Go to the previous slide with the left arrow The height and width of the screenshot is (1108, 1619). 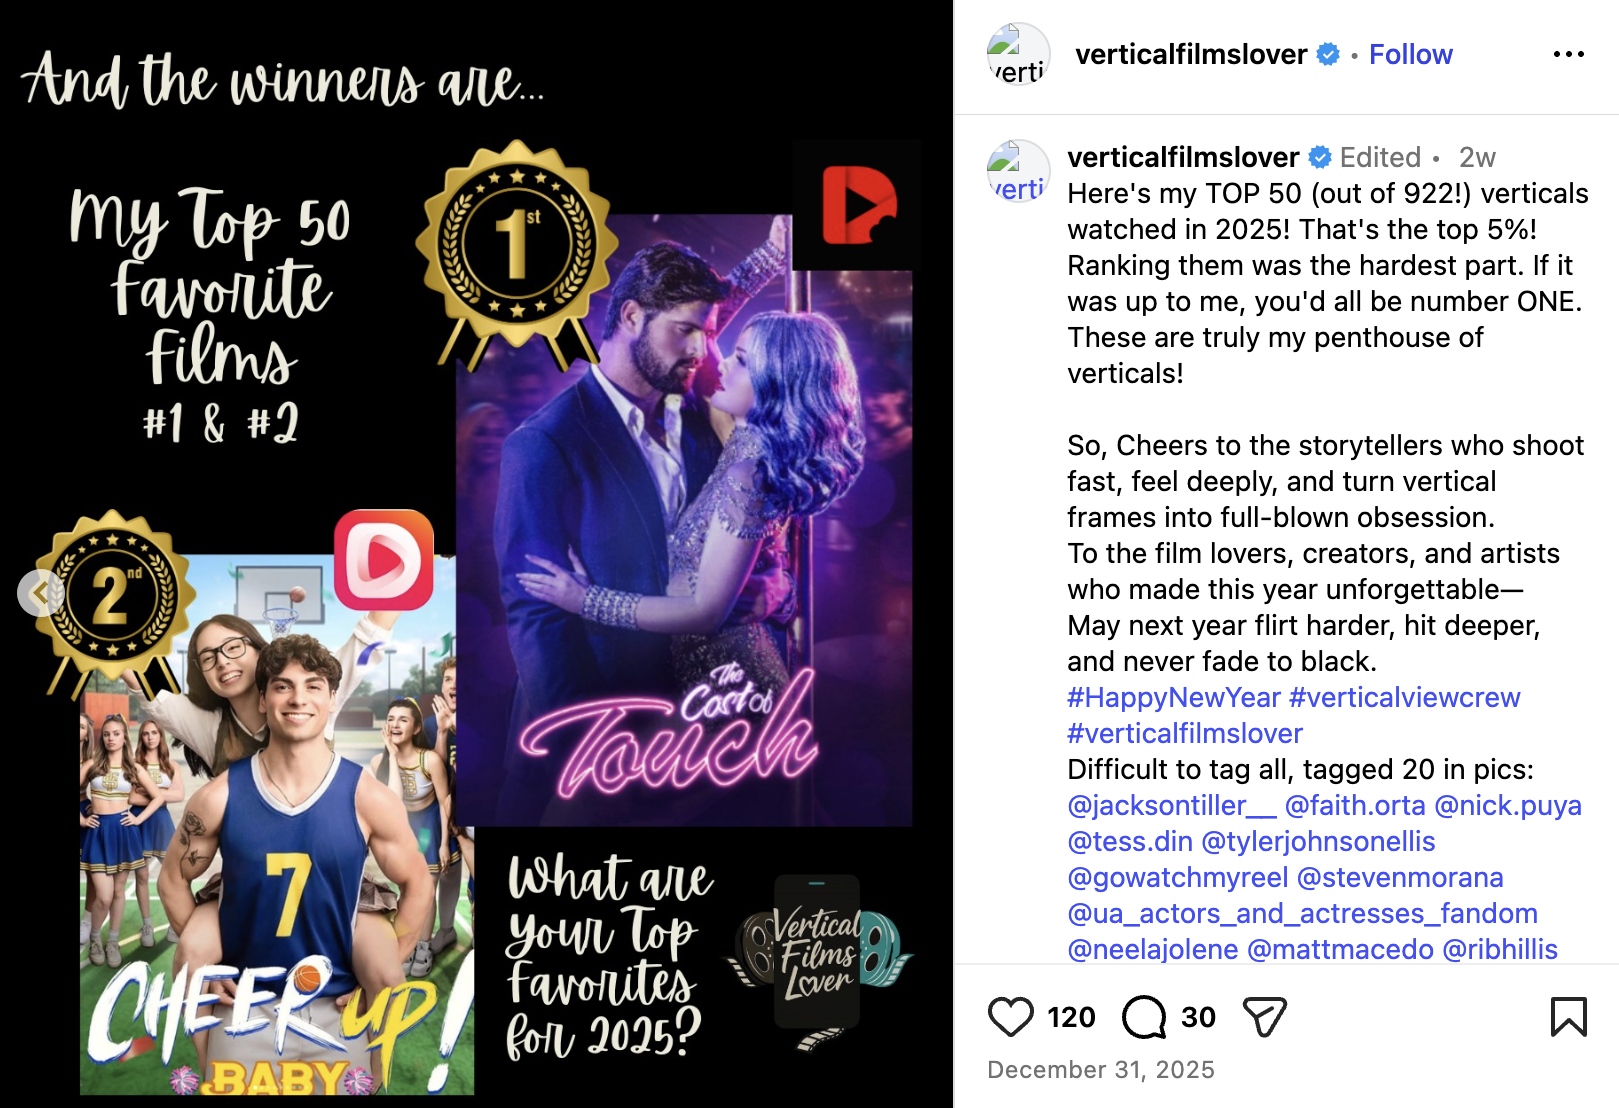click(x=40, y=593)
